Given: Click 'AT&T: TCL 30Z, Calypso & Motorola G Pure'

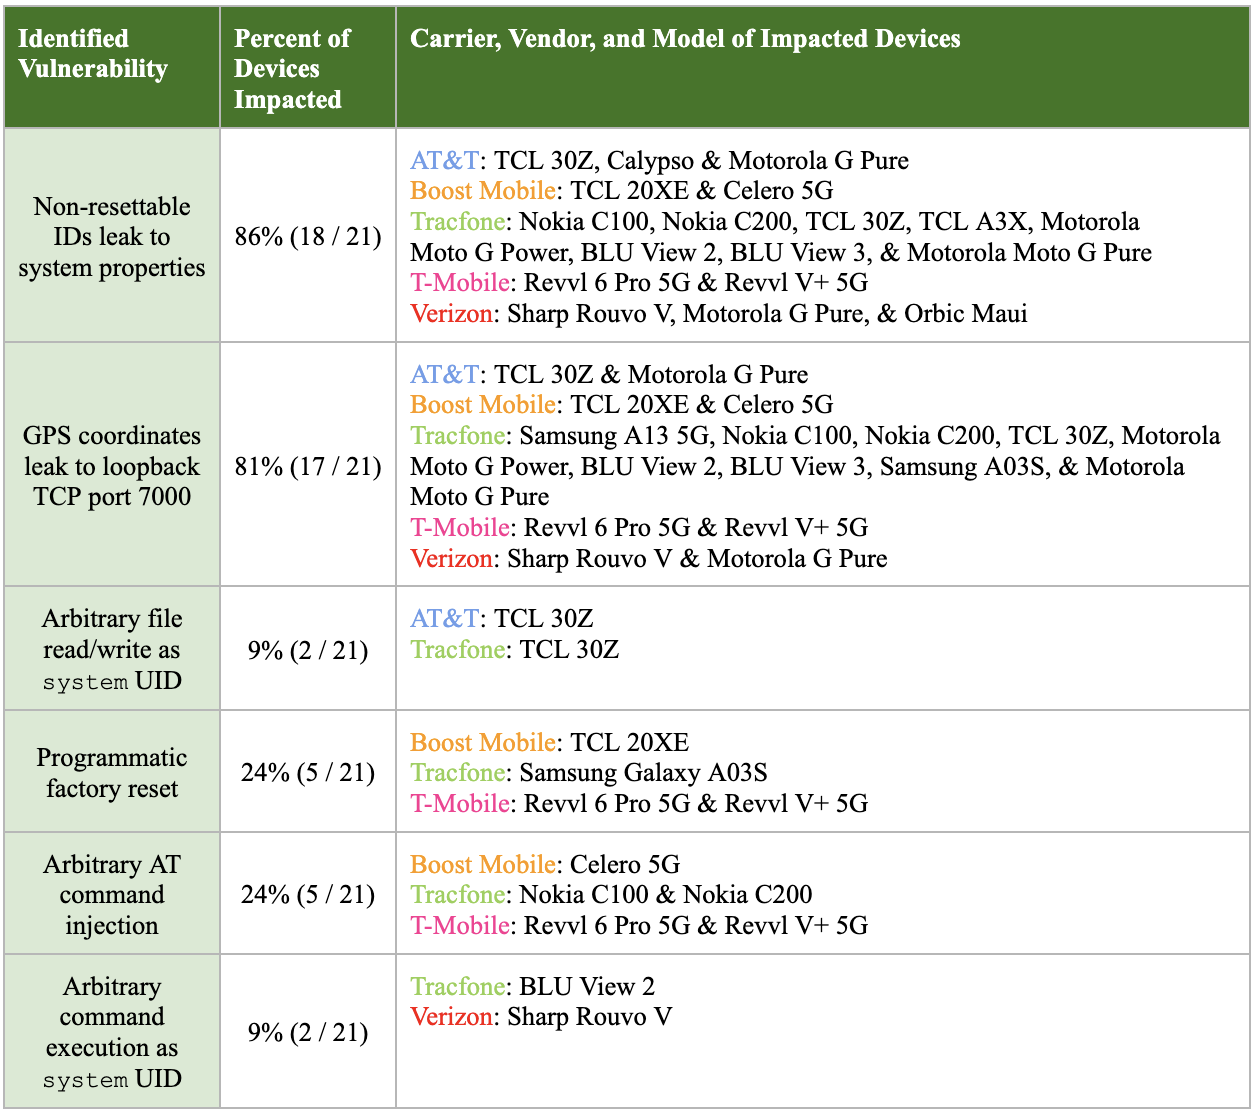Looking at the screenshot, I should click(x=659, y=160).
